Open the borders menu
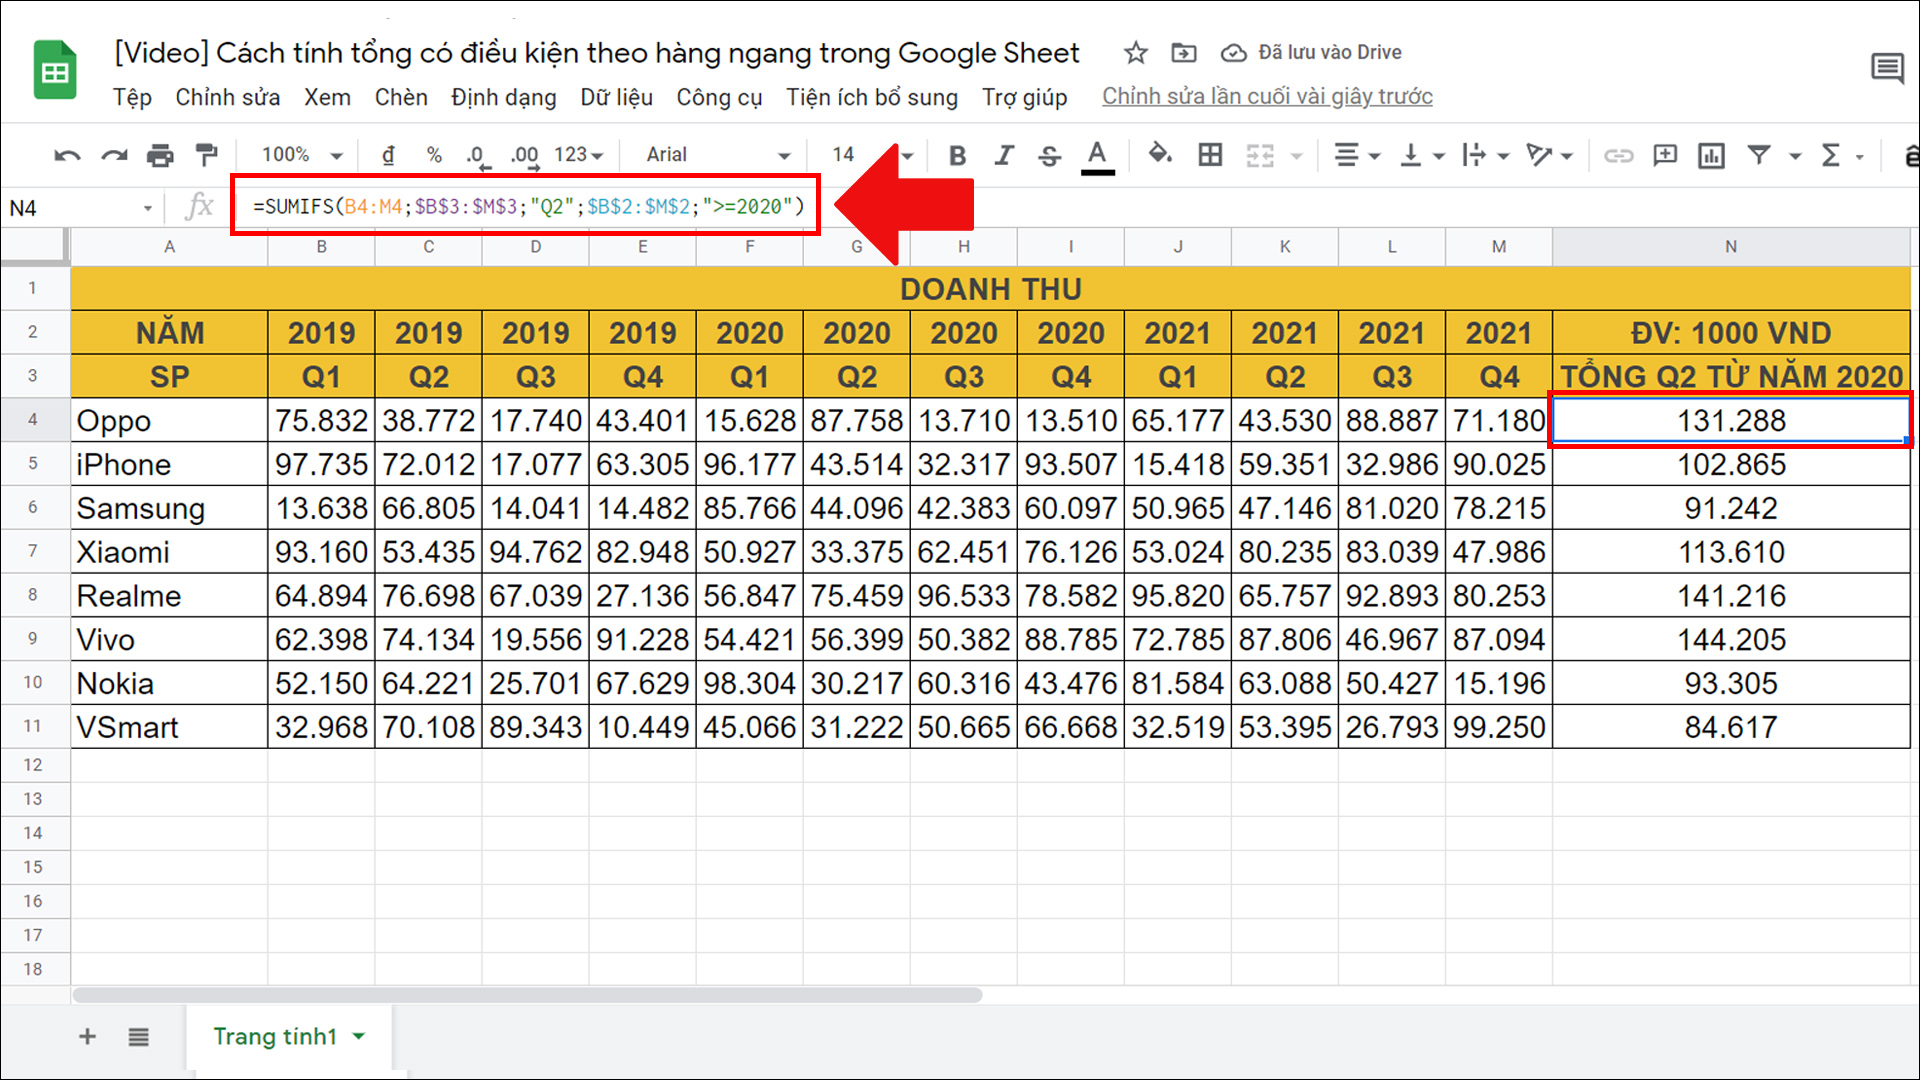Viewport: 1920px width, 1080px height. (1210, 155)
